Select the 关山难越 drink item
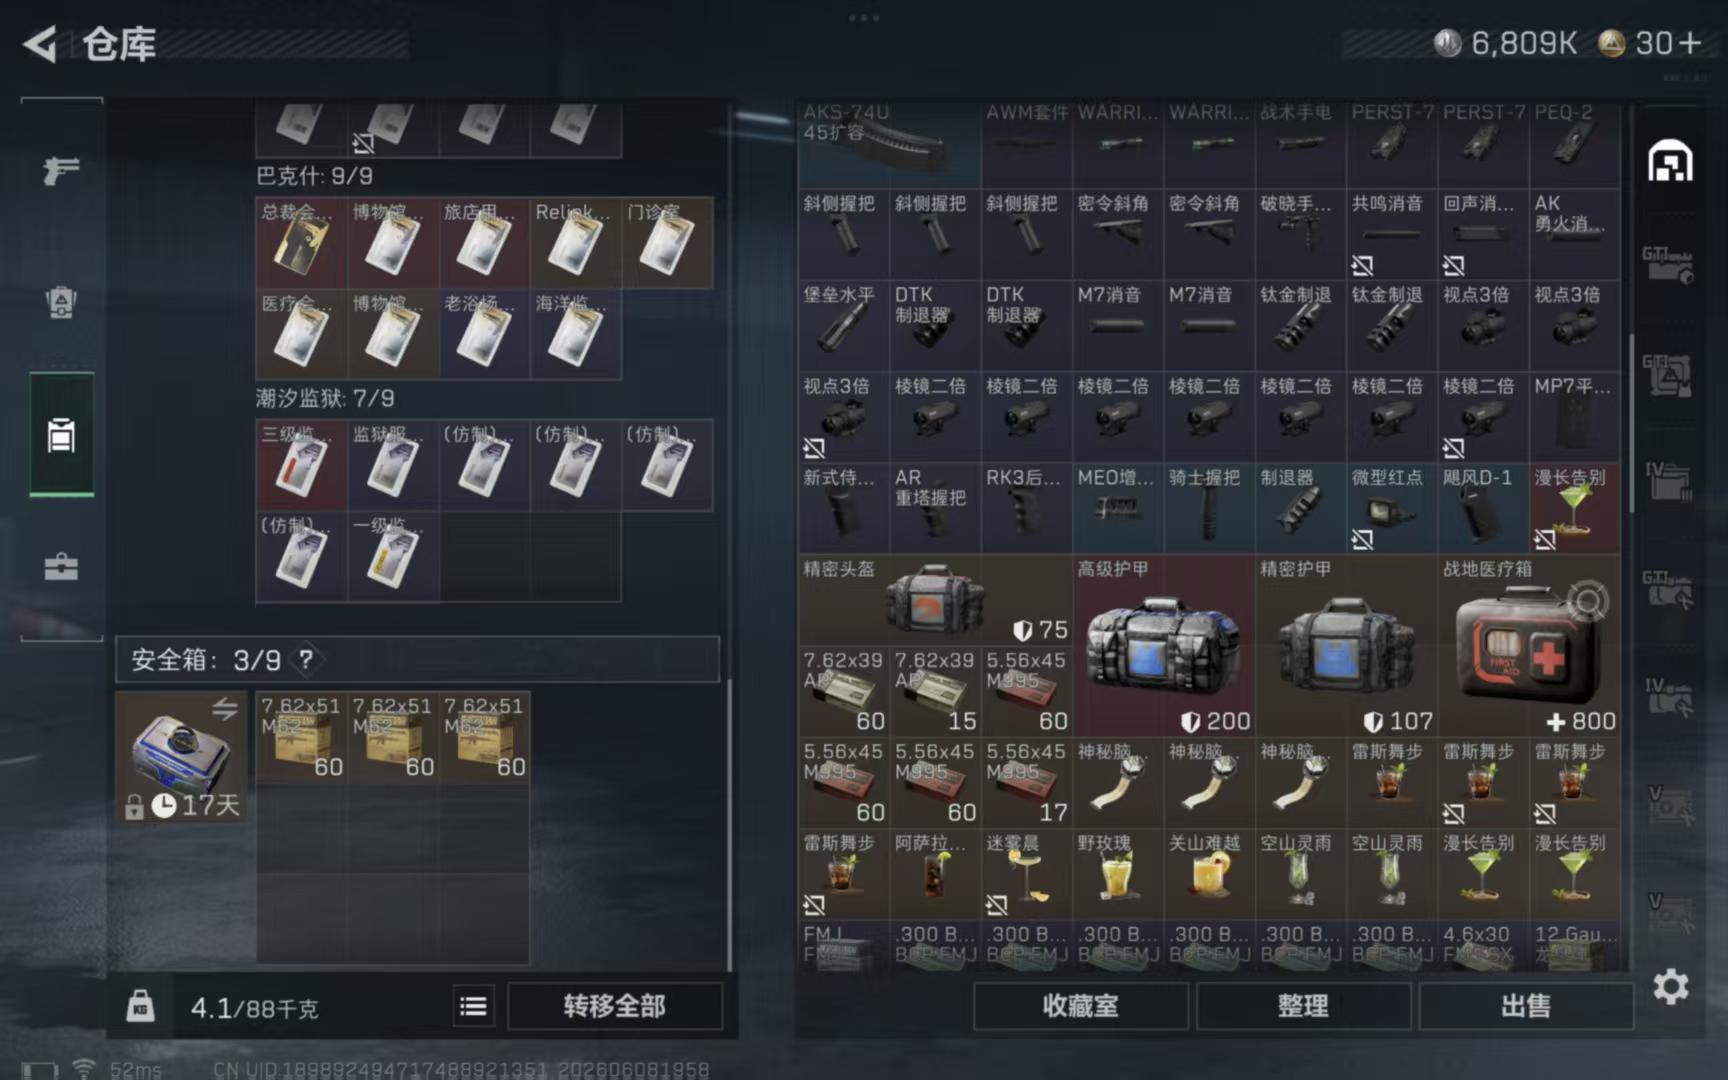1728x1080 pixels. pos(1209,874)
